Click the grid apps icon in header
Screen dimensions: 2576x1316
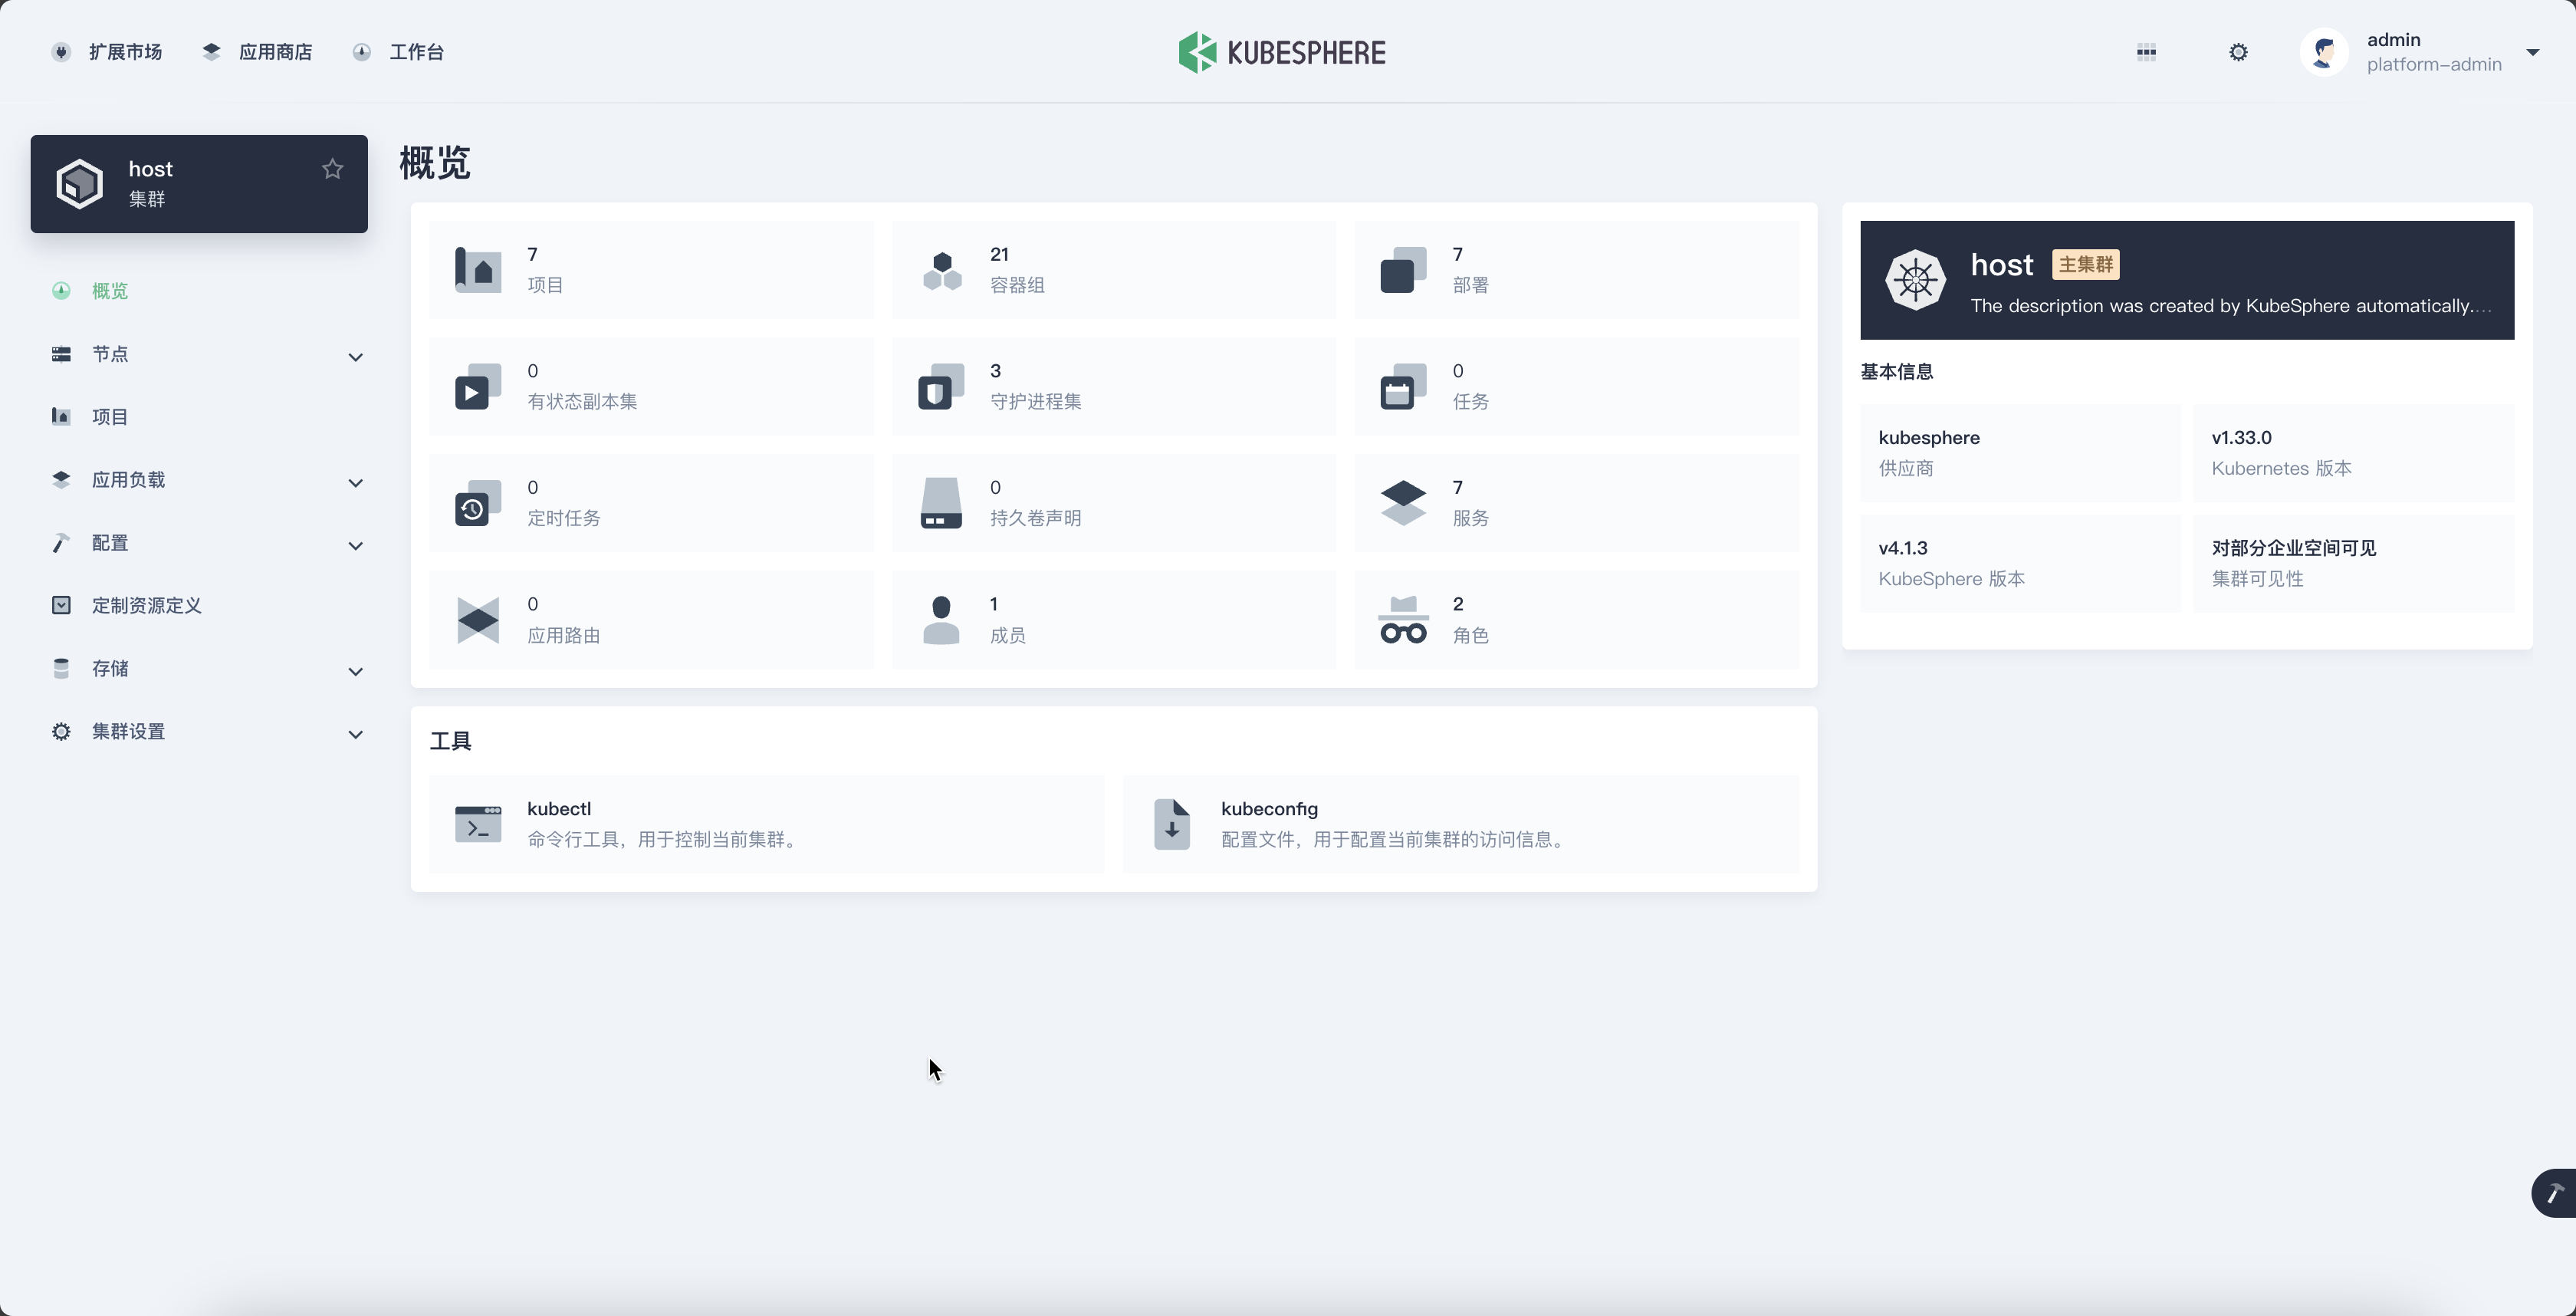2146,52
